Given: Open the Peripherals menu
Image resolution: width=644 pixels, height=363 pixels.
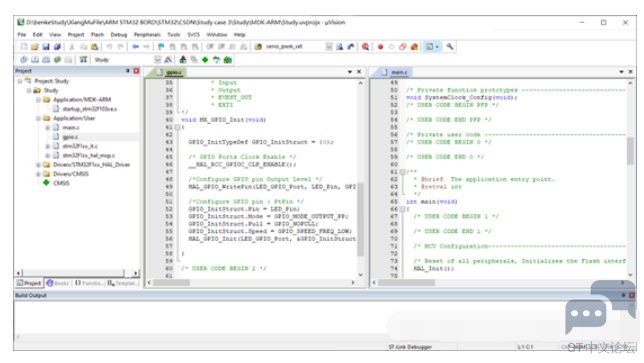Looking at the screenshot, I should (147, 35).
